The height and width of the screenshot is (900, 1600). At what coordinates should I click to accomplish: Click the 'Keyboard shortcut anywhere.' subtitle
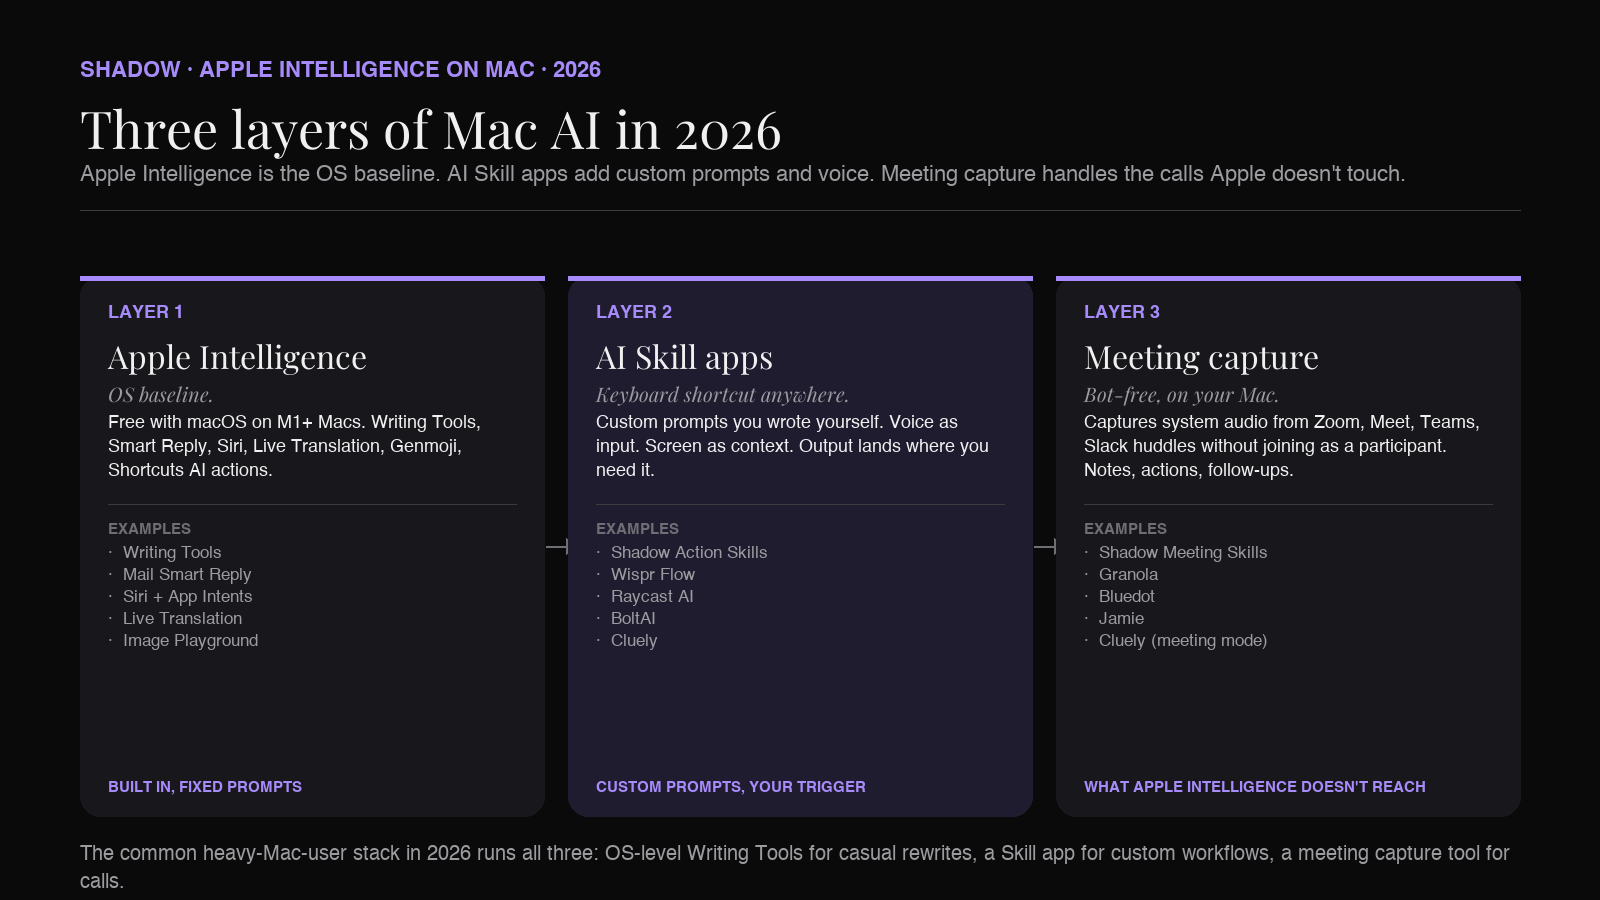(x=722, y=395)
